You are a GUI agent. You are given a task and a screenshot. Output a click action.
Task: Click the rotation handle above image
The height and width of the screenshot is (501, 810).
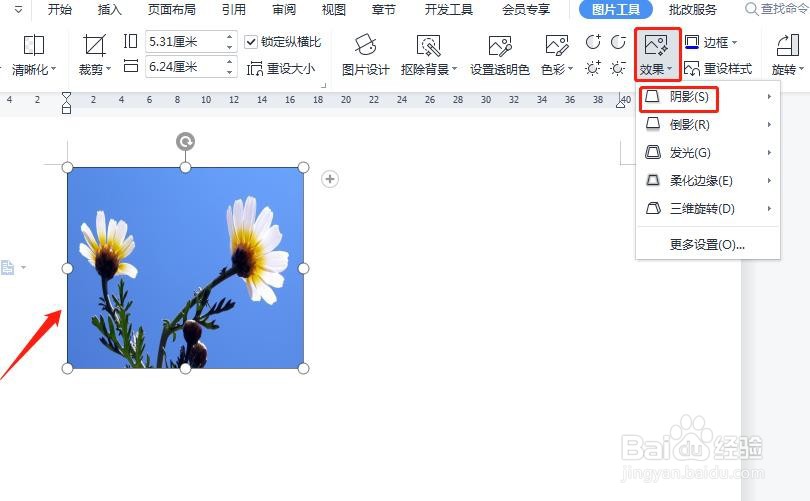pyautogui.click(x=185, y=141)
